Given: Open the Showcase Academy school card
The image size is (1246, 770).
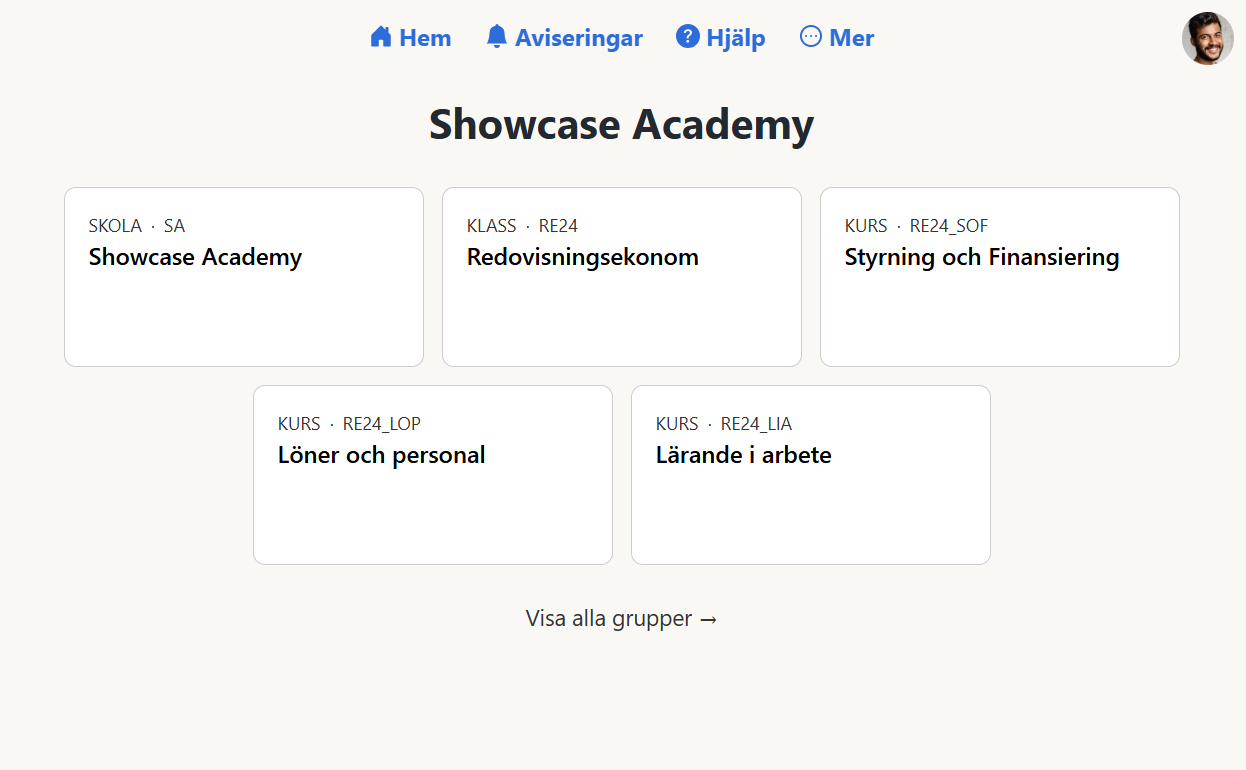Looking at the screenshot, I should click(x=243, y=276).
